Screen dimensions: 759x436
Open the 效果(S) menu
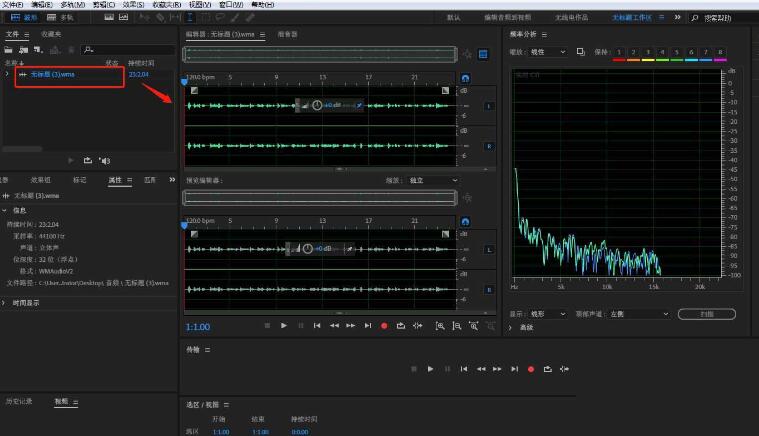(x=131, y=5)
